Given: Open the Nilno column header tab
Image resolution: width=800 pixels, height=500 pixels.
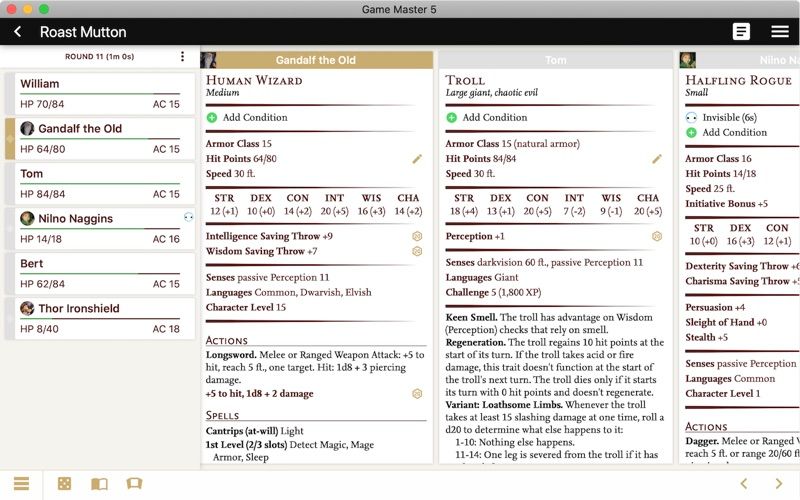Looking at the screenshot, I should point(740,60).
